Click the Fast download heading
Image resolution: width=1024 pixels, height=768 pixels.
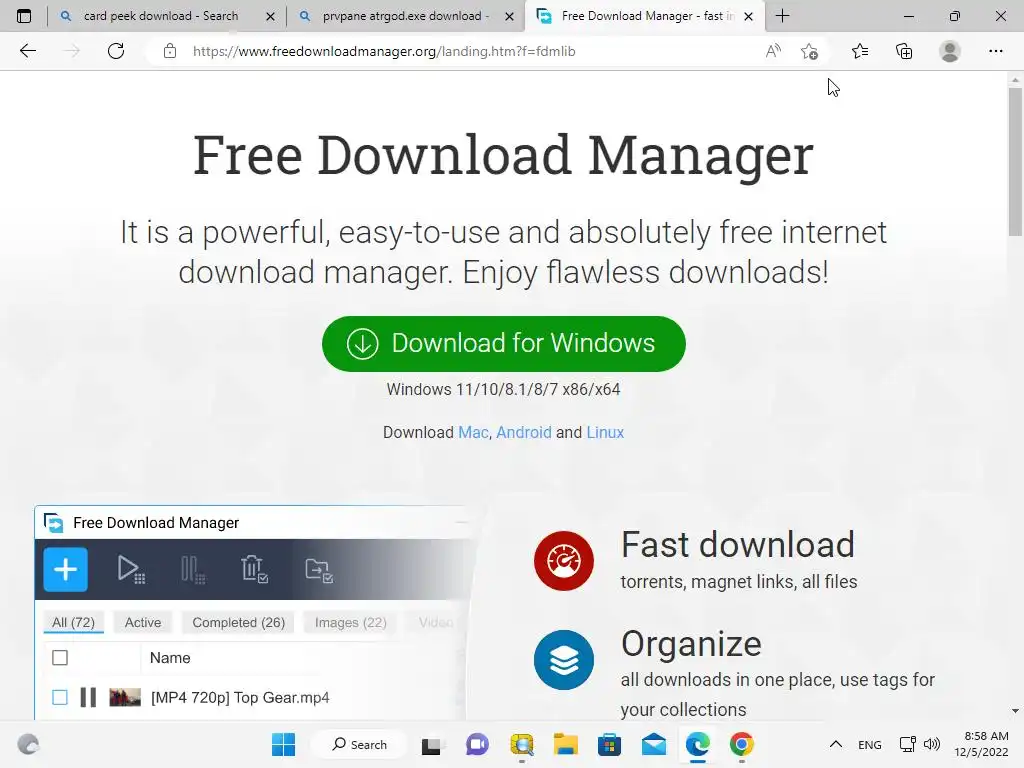[x=737, y=545]
